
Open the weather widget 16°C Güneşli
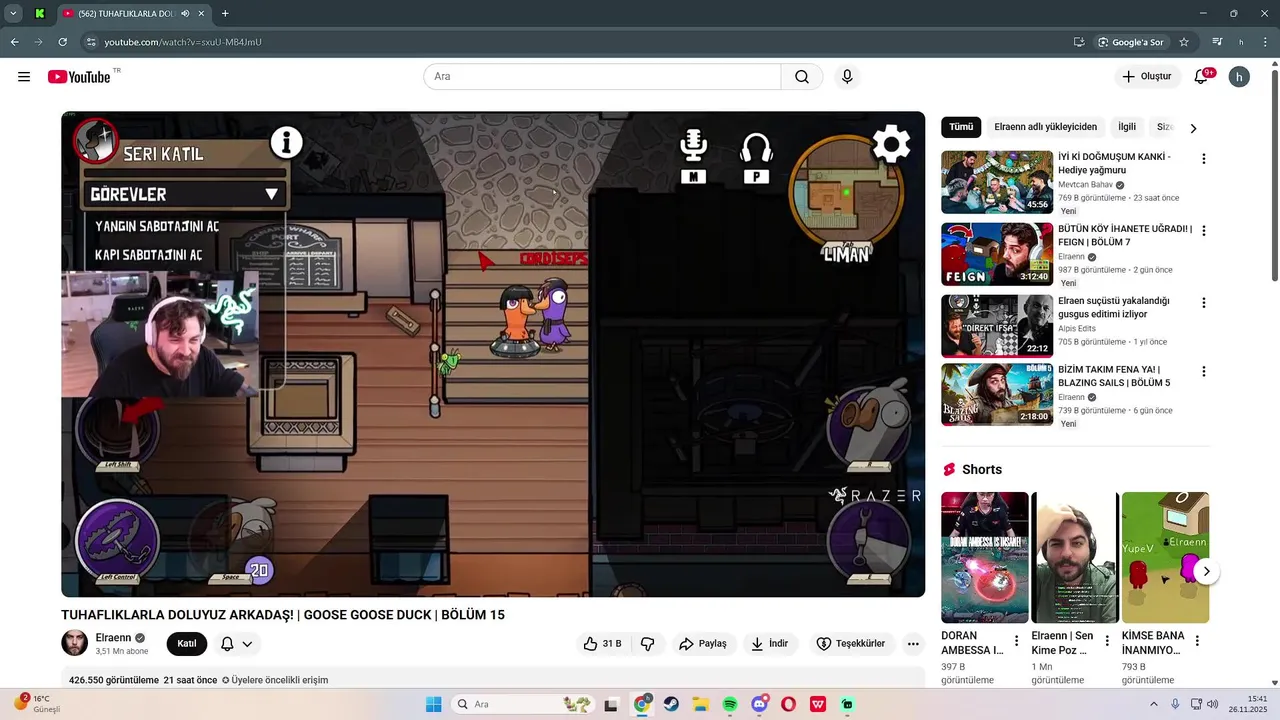tap(38, 704)
